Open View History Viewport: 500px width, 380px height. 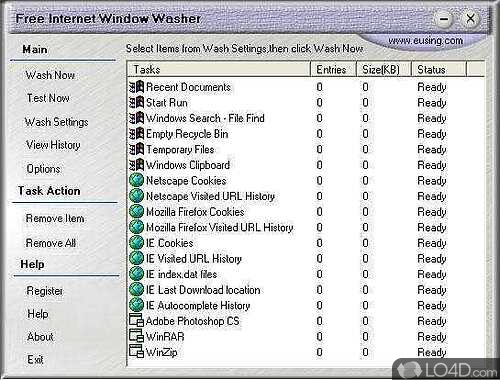coord(53,145)
